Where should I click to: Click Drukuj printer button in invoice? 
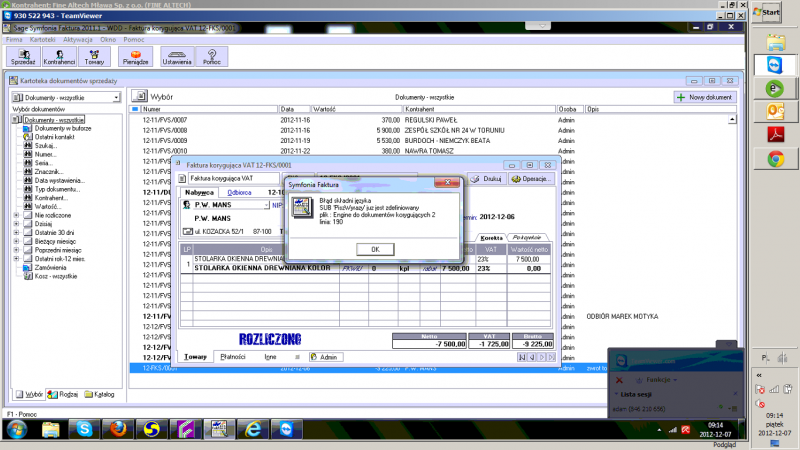(486, 179)
